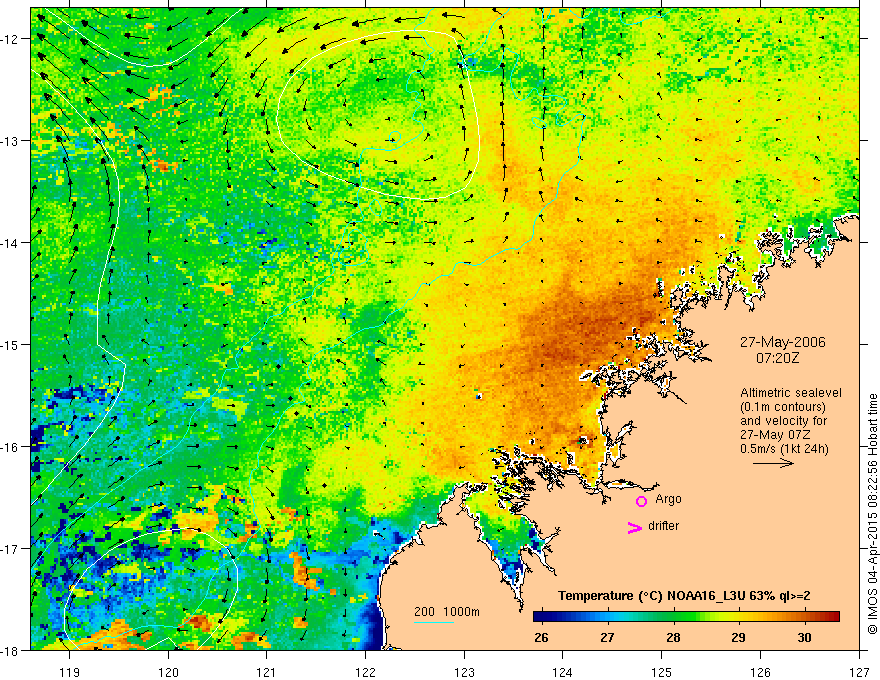Click the -16 latitude axis label

point(11,447)
